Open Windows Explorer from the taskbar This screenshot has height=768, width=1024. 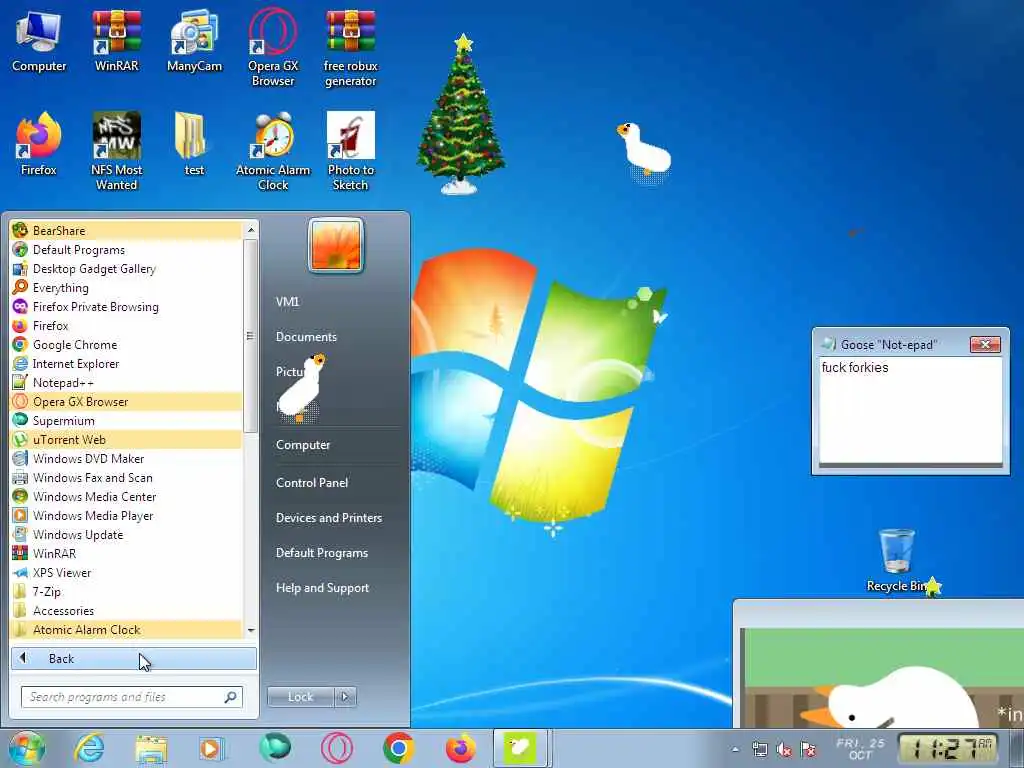[151, 748]
